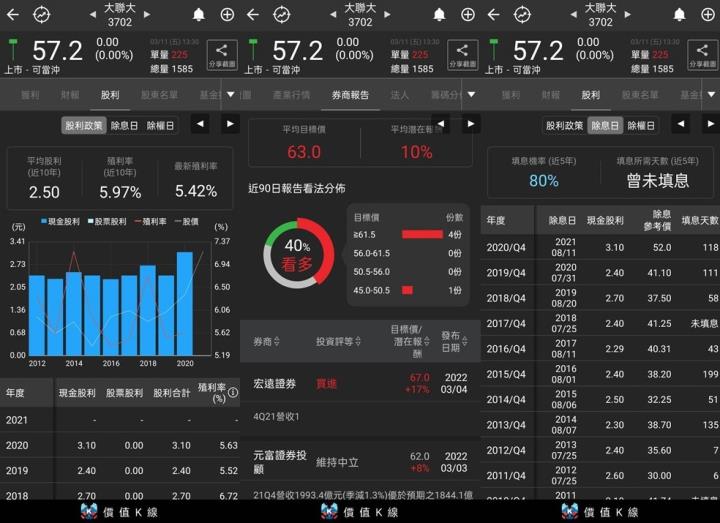This screenshot has width=720, height=523.
Task: Tap back arrow on 除息日 screen
Action: (494, 15)
